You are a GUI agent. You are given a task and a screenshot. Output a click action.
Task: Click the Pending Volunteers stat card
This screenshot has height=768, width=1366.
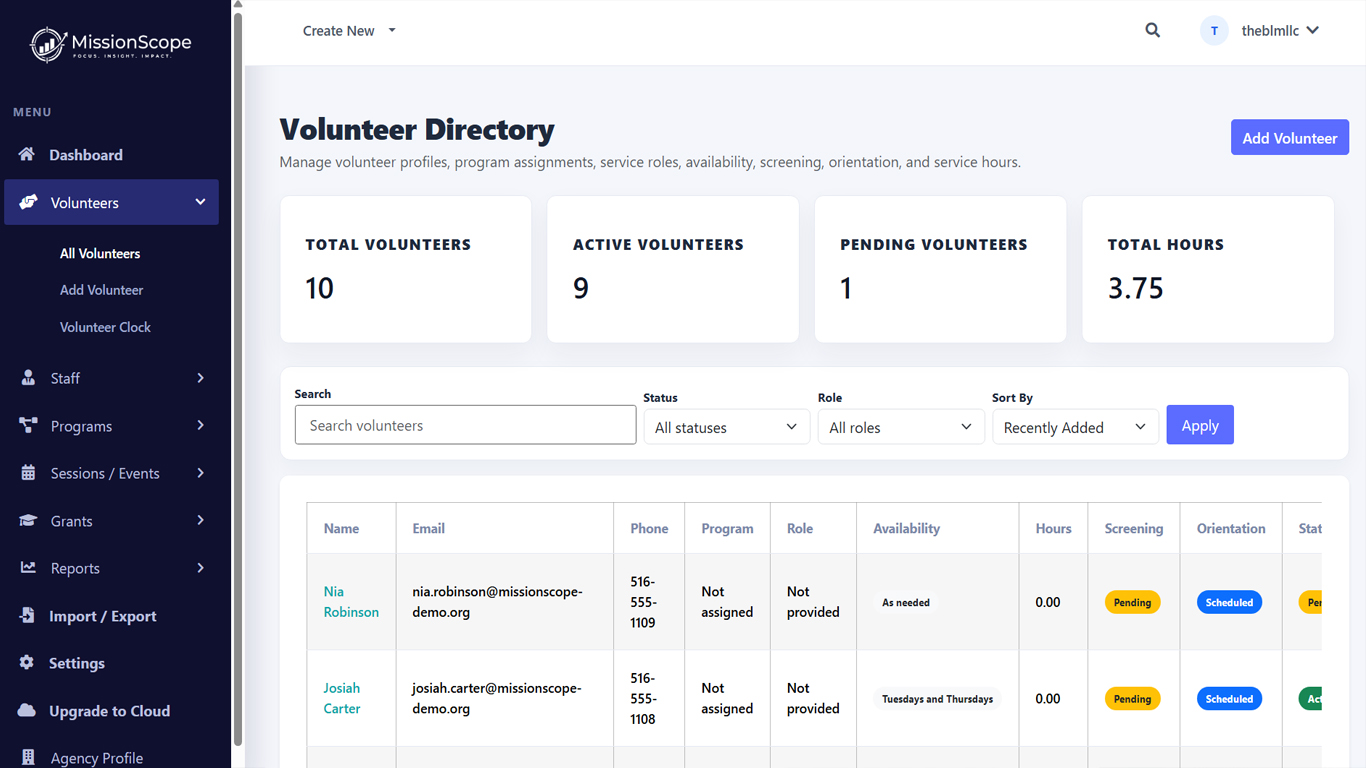tap(941, 269)
